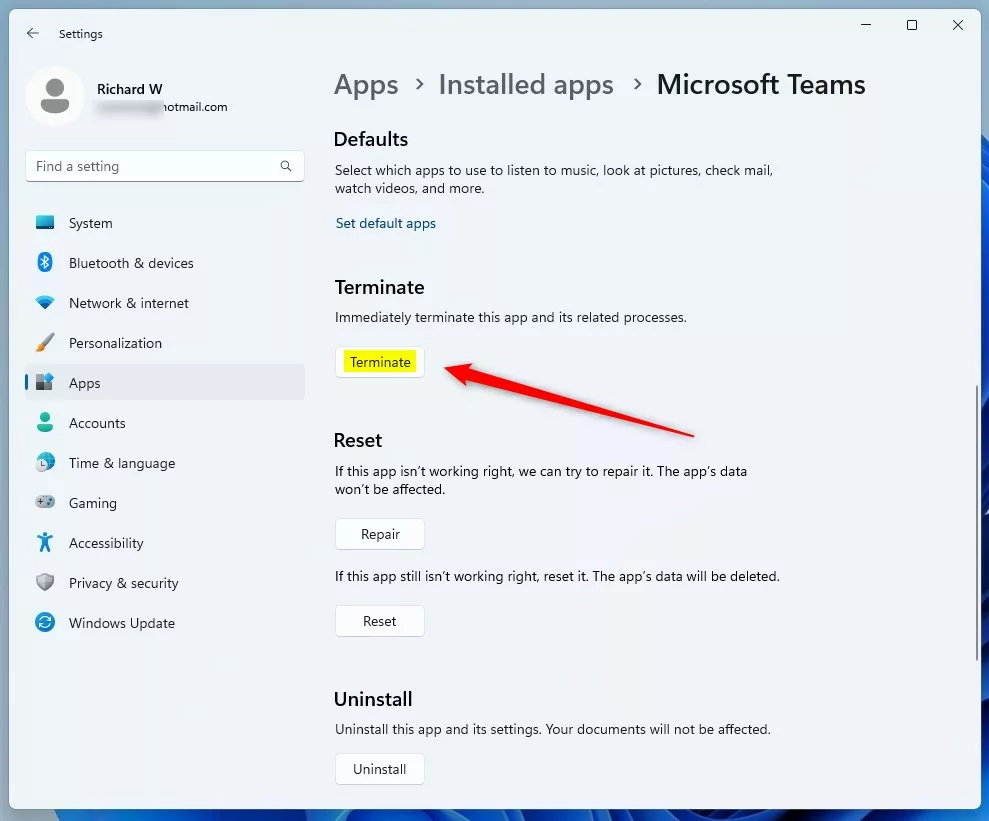Open System settings category
Image resolution: width=989 pixels, height=821 pixels.
(165, 223)
